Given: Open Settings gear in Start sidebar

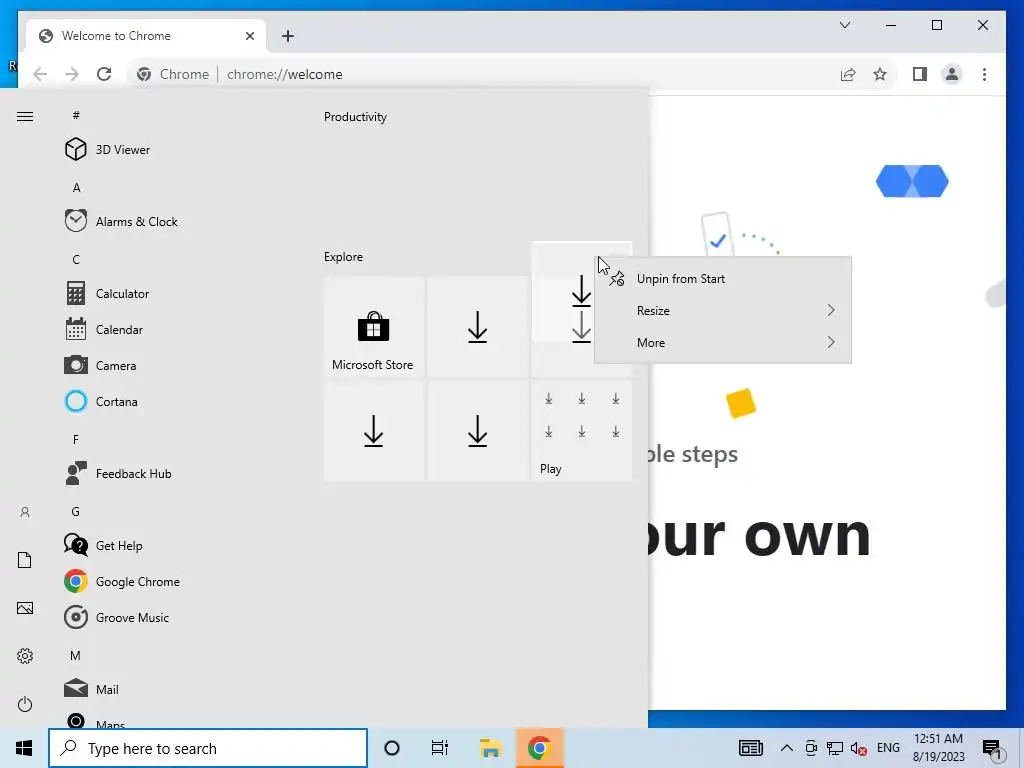Looking at the screenshot, I should click(x=25, y=656).
